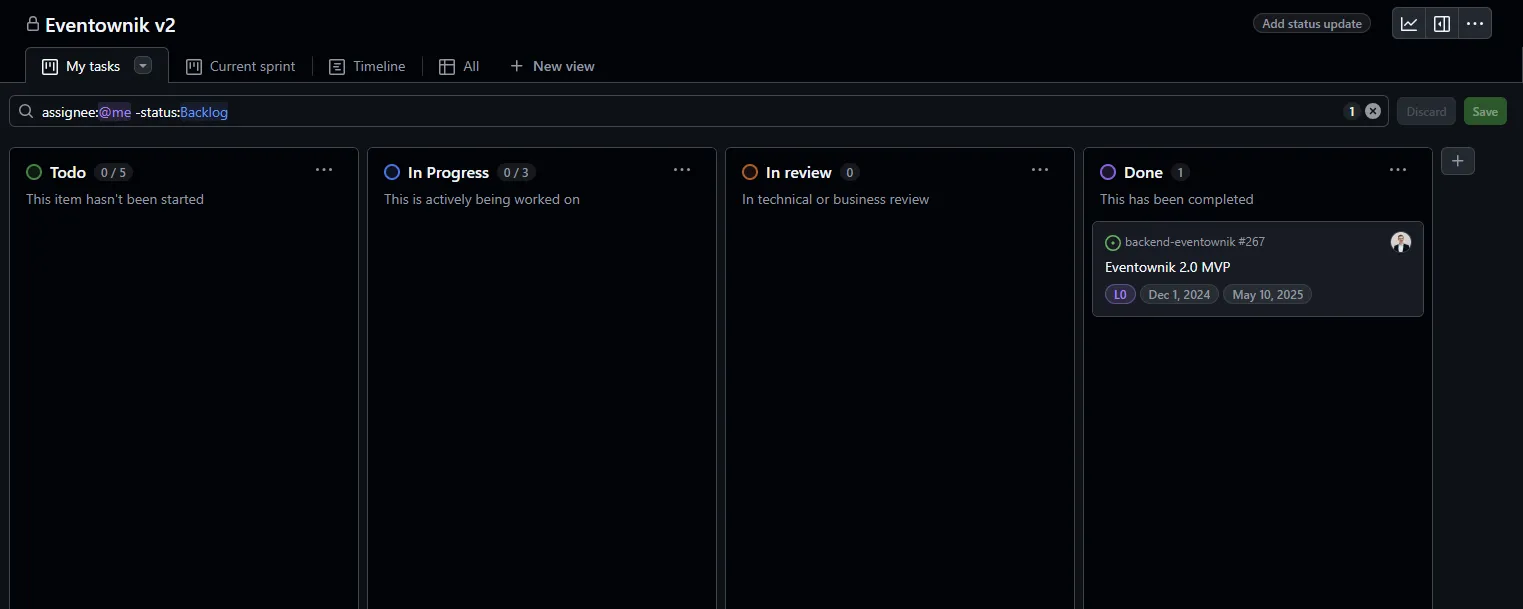Switch to the Current sprint tab
The image size is (1523, 609).
(241, 66)
